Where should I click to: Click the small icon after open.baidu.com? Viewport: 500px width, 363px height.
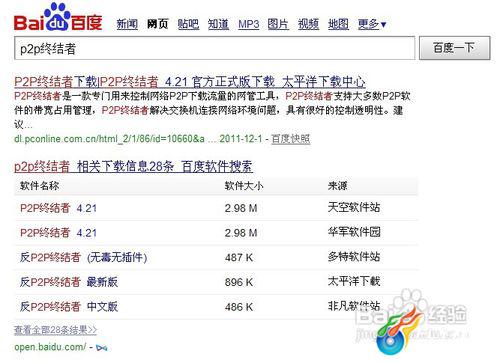tap(101, 348)
